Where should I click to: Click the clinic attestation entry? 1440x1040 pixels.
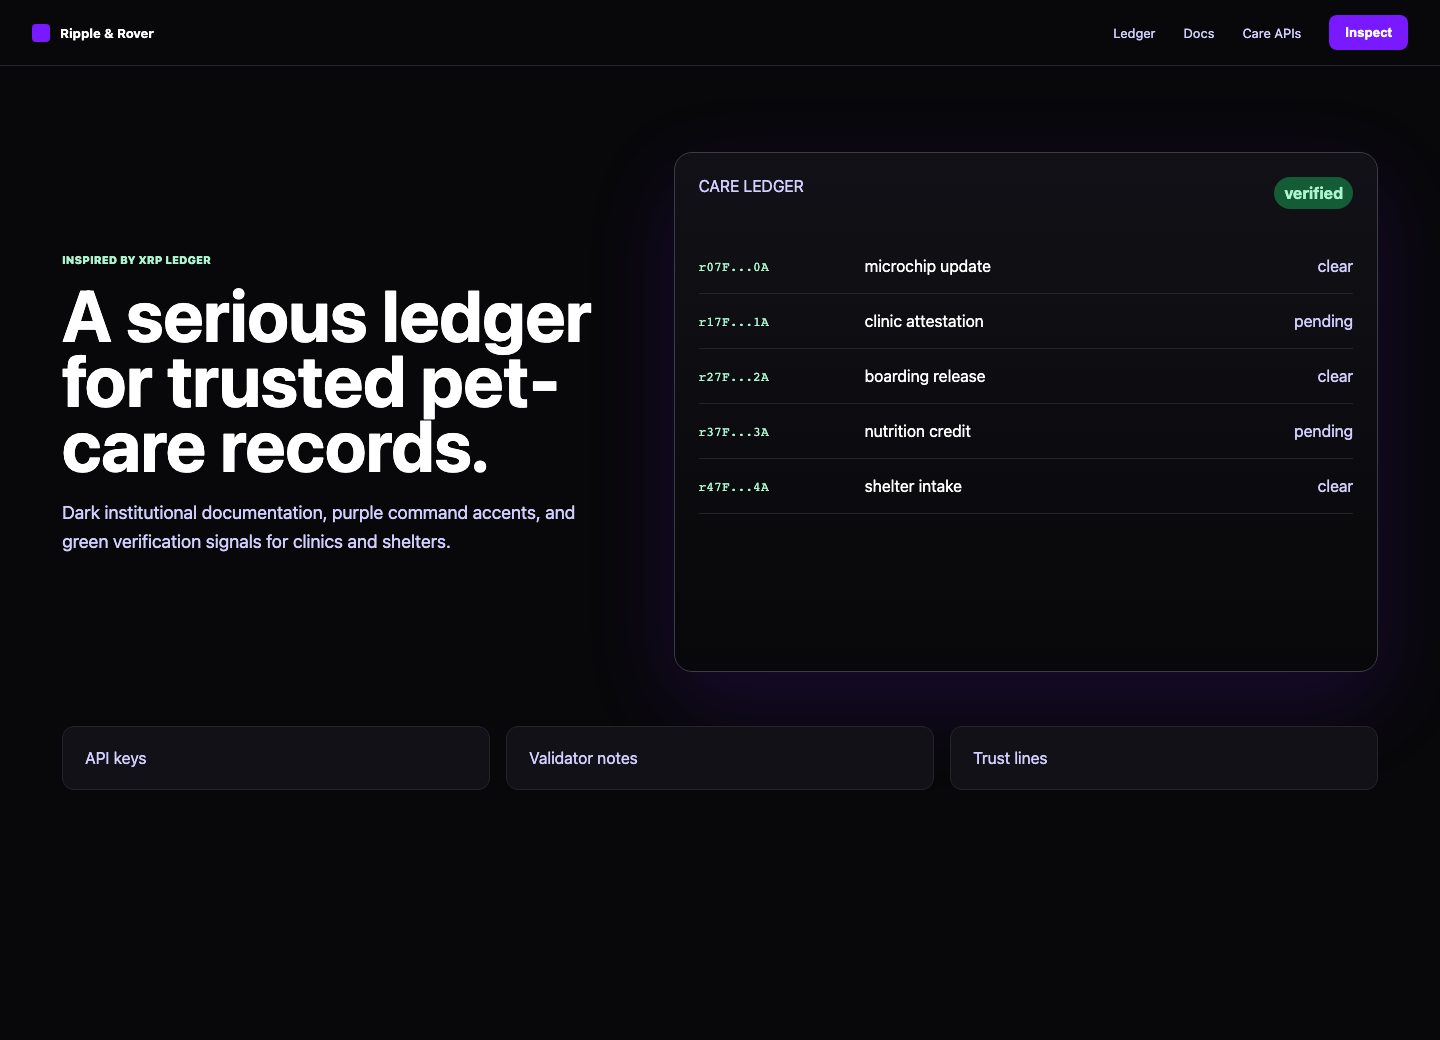(924, 321)
